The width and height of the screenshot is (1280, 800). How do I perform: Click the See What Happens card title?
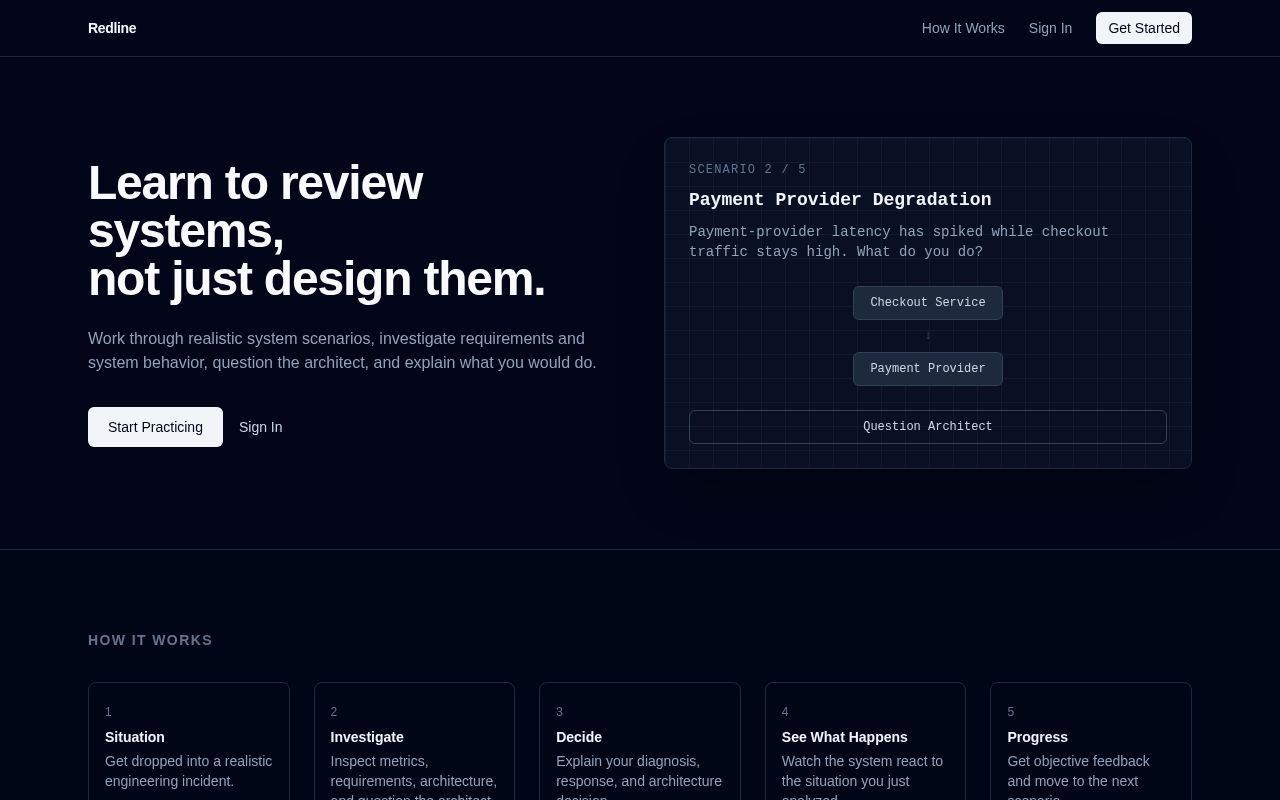pyautogui.click(x=845, y=737)
